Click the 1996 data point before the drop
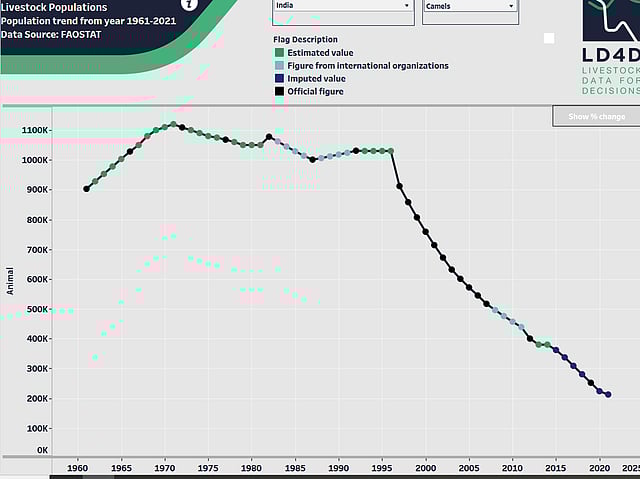This screenshot has height=479, width=640. 391,151
